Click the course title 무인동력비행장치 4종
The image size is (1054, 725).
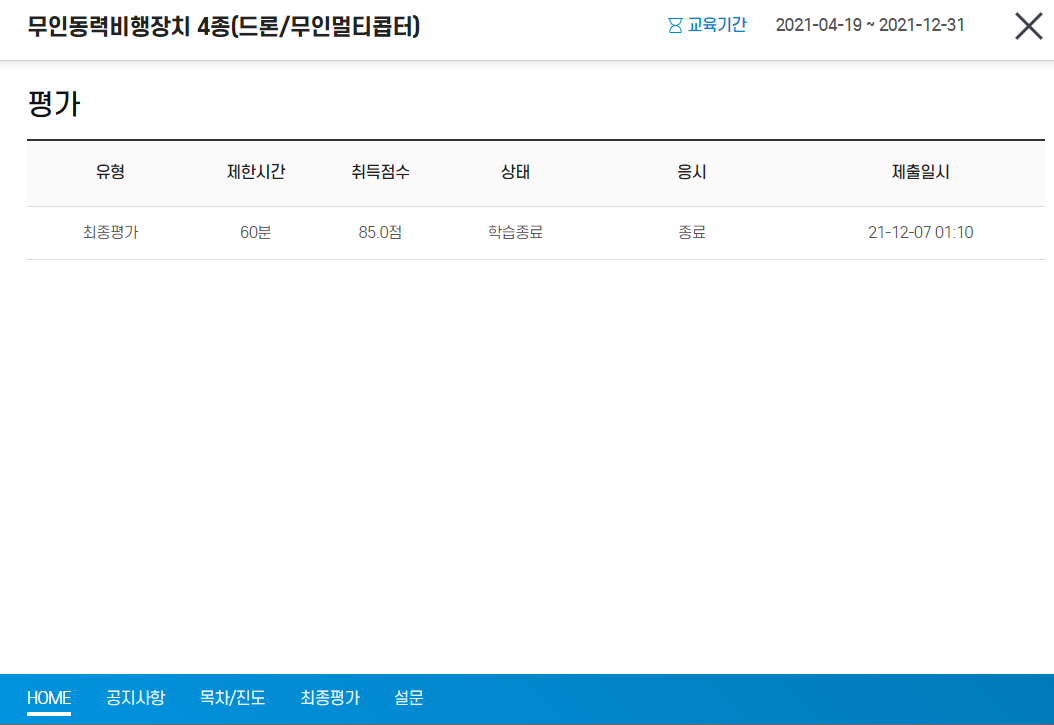pos(224,27)
